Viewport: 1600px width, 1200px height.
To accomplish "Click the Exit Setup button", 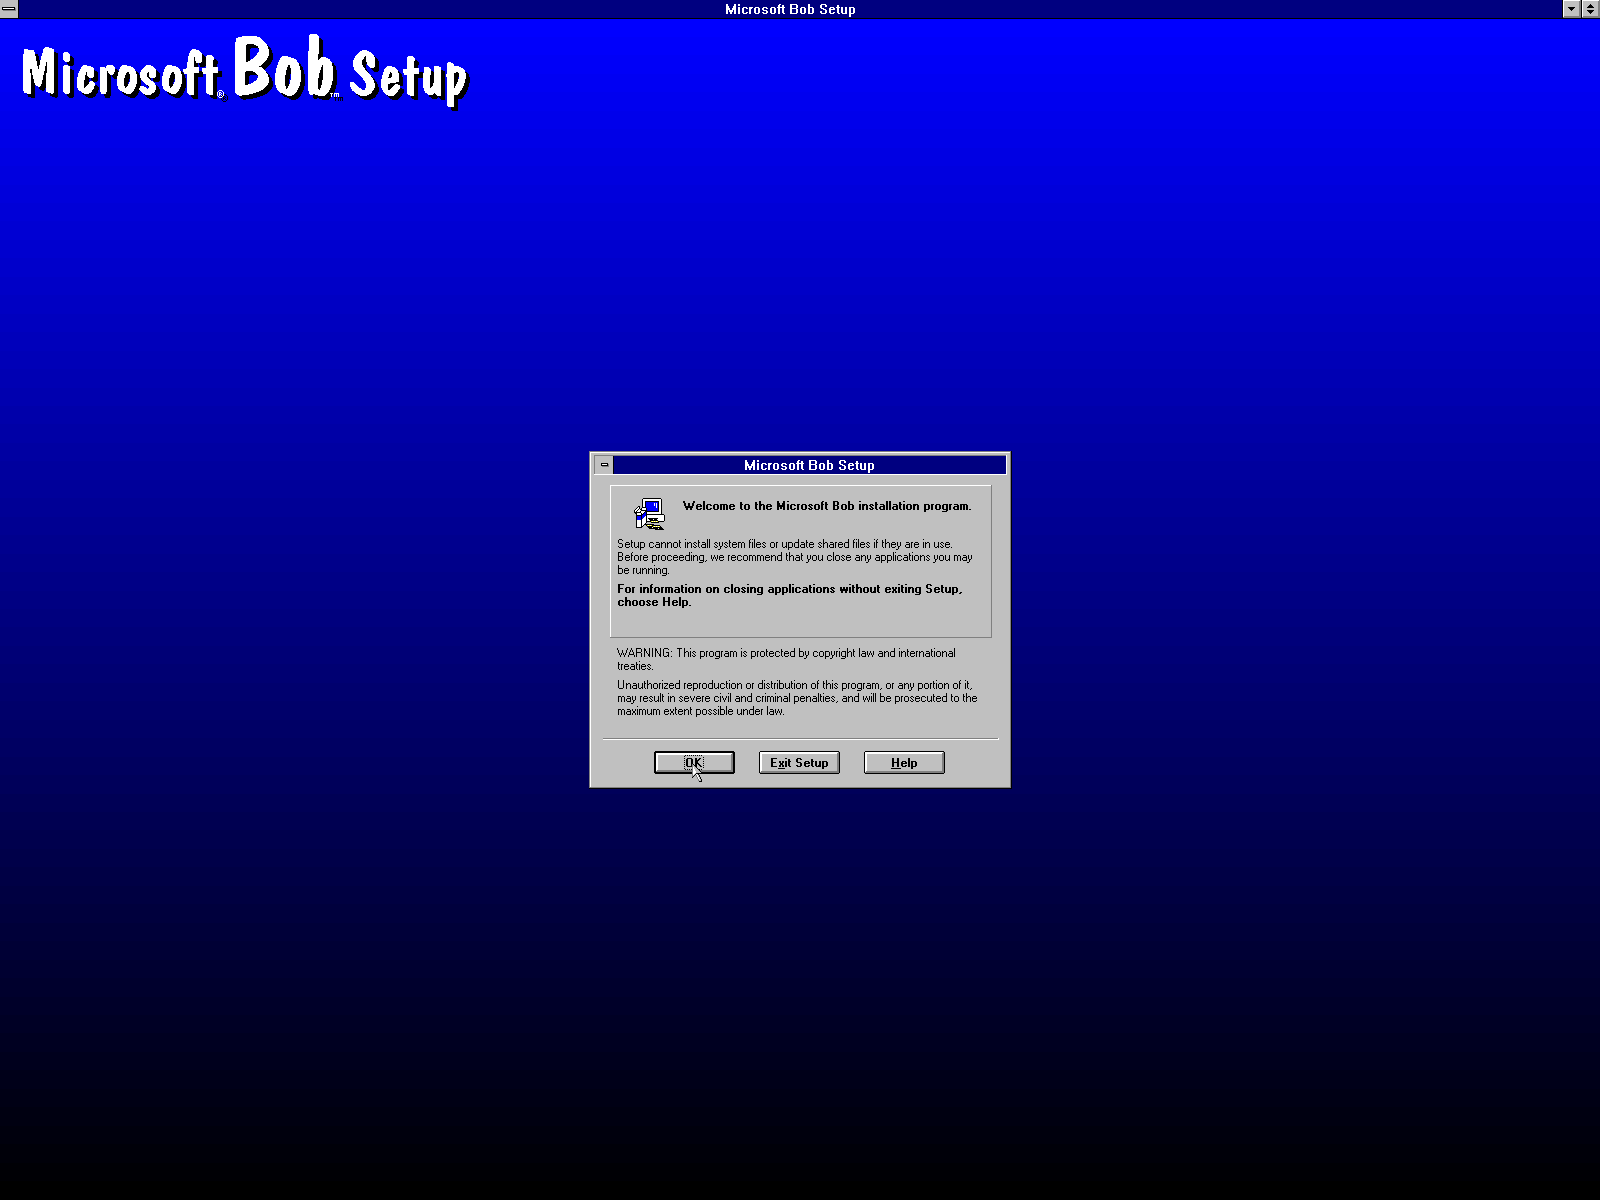I will tap(799, 763).
